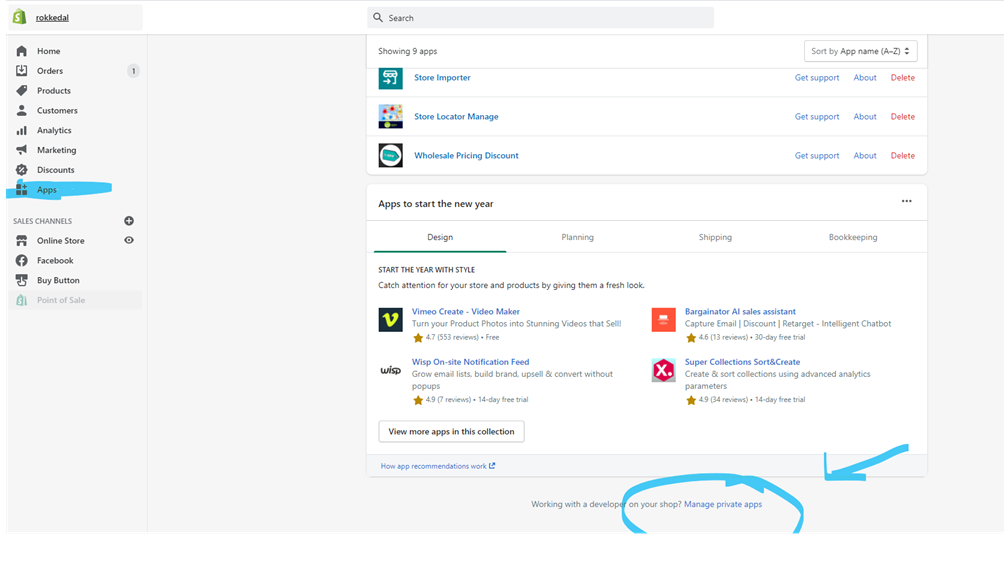Open the rokkedal store switcher

point(52,18)
